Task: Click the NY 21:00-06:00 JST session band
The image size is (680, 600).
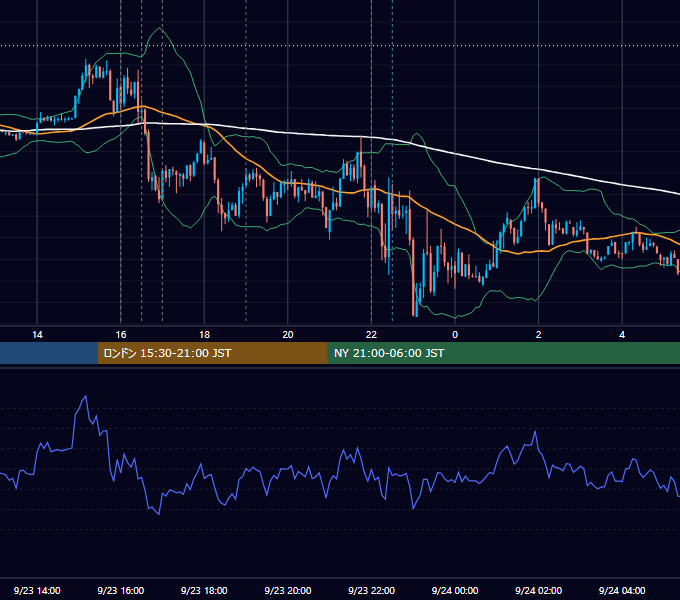Action: click(503, 353)
